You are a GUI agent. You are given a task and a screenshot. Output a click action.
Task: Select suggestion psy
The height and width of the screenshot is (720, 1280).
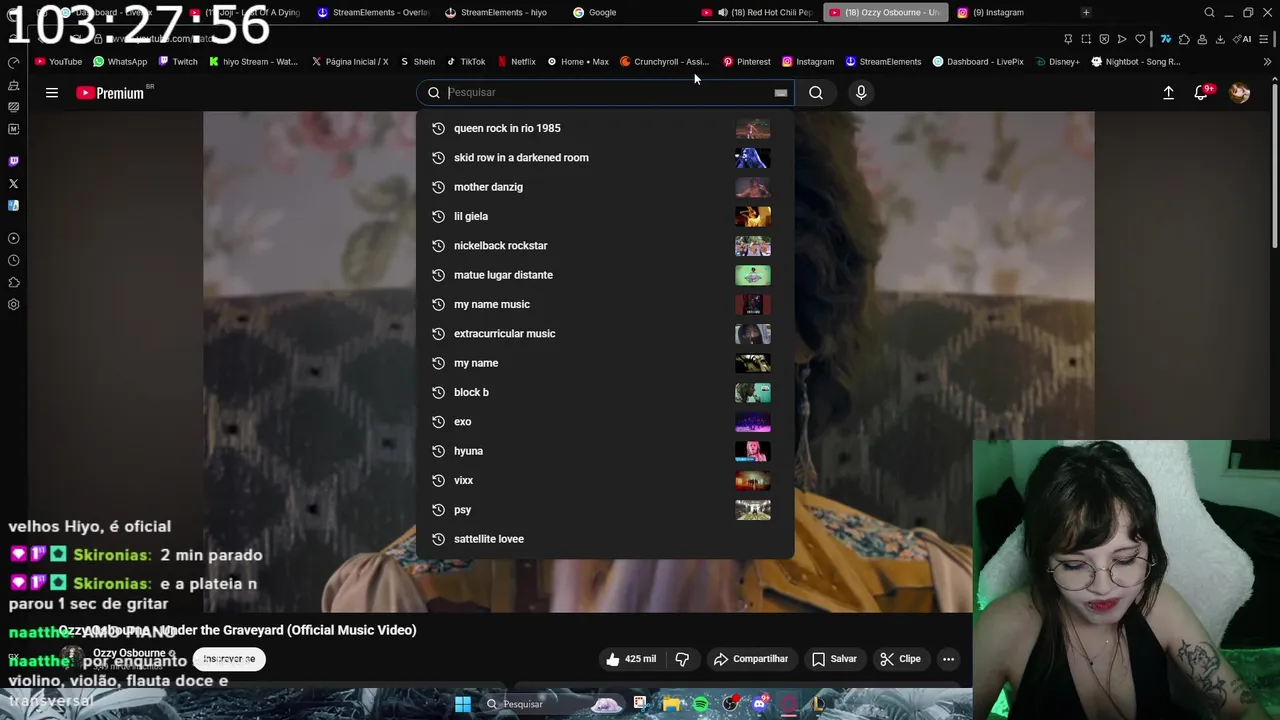click(x=605, y=510)
